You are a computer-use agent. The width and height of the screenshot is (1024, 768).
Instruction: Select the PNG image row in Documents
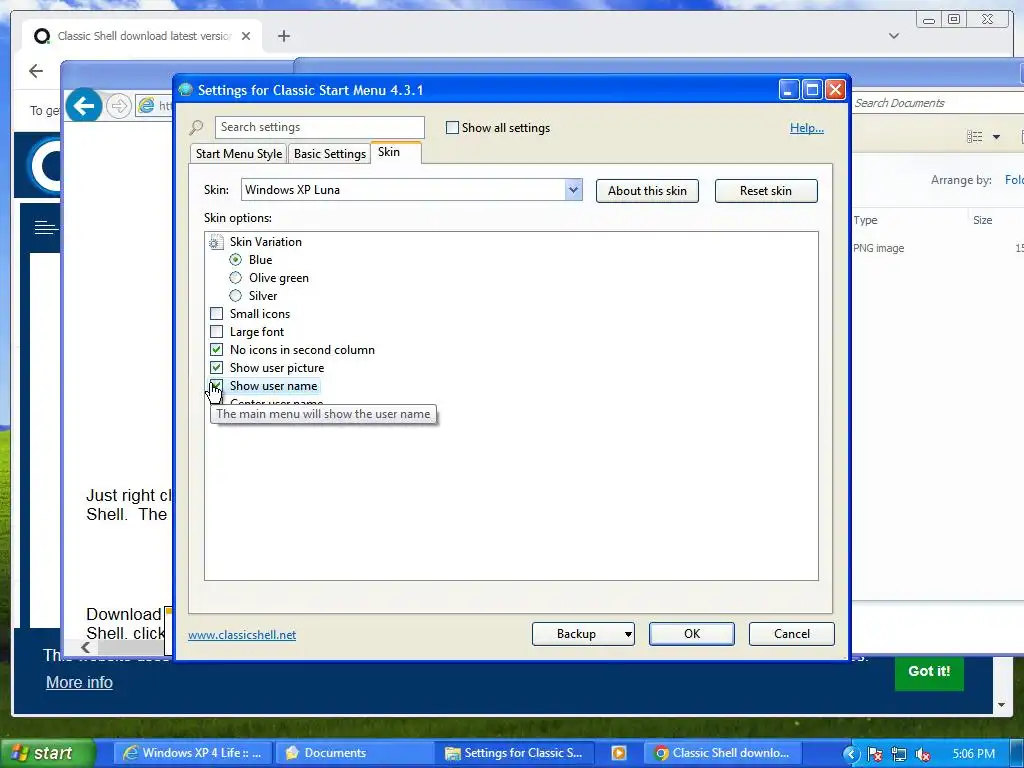[937, 248]
